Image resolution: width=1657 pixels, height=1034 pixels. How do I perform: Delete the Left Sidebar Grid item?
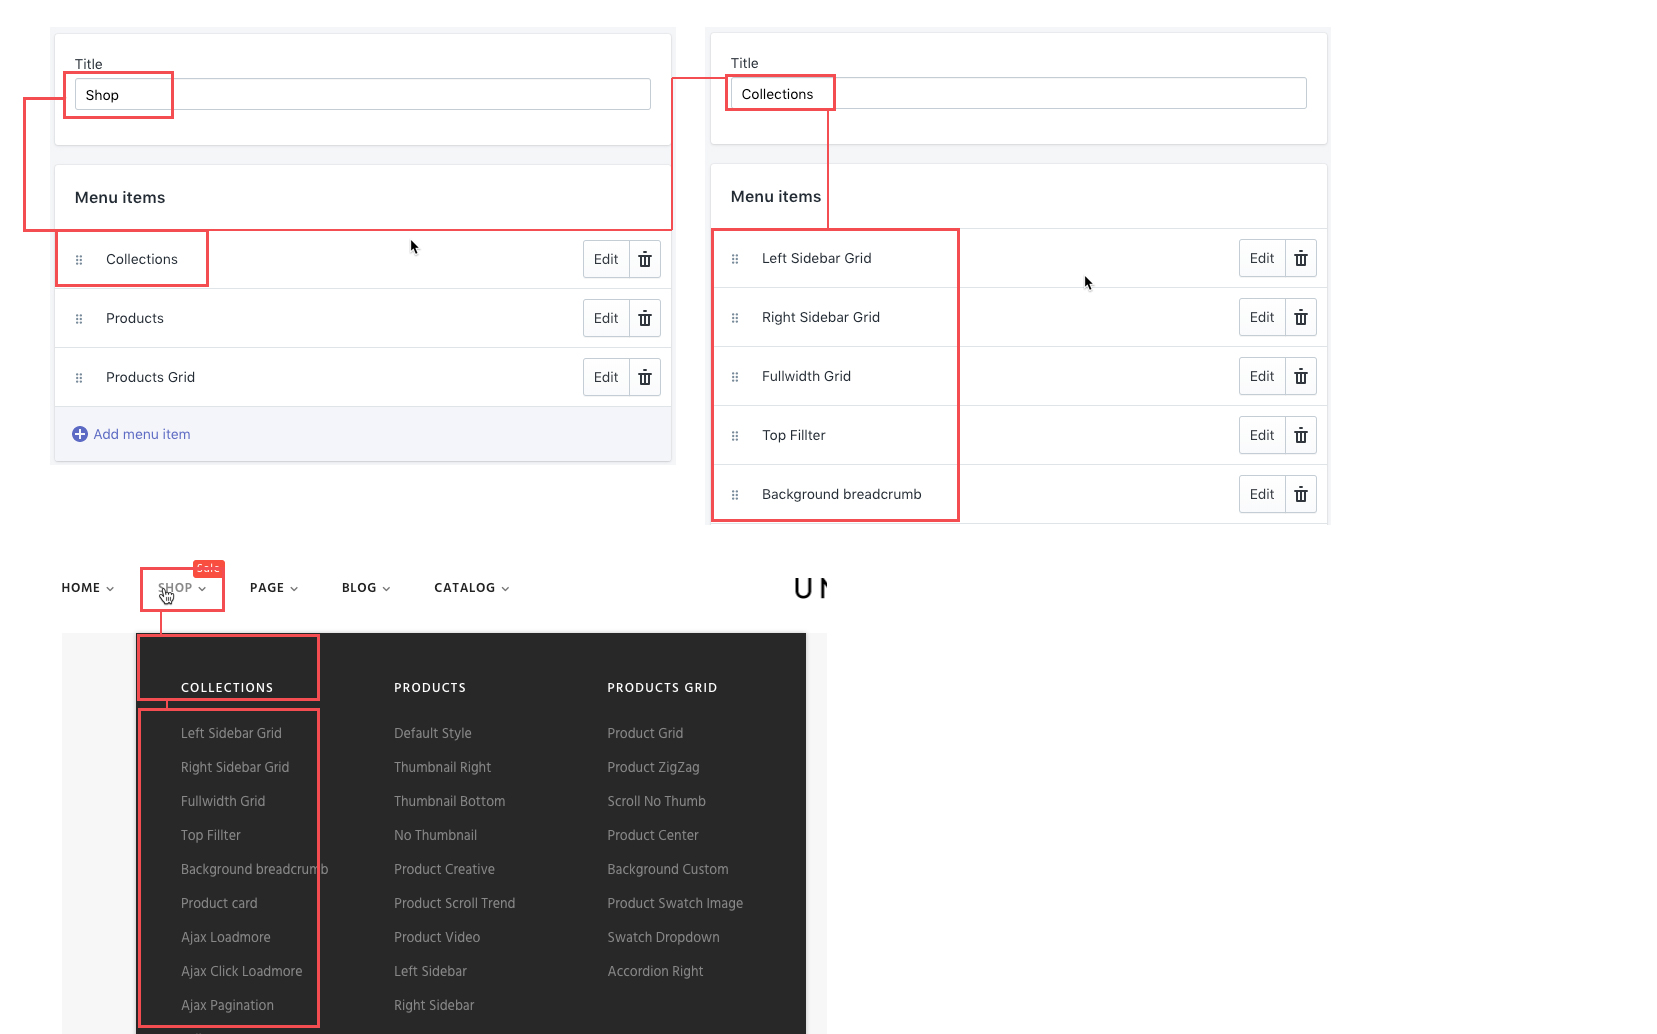pyautogui.click(x=1301, y=259)
